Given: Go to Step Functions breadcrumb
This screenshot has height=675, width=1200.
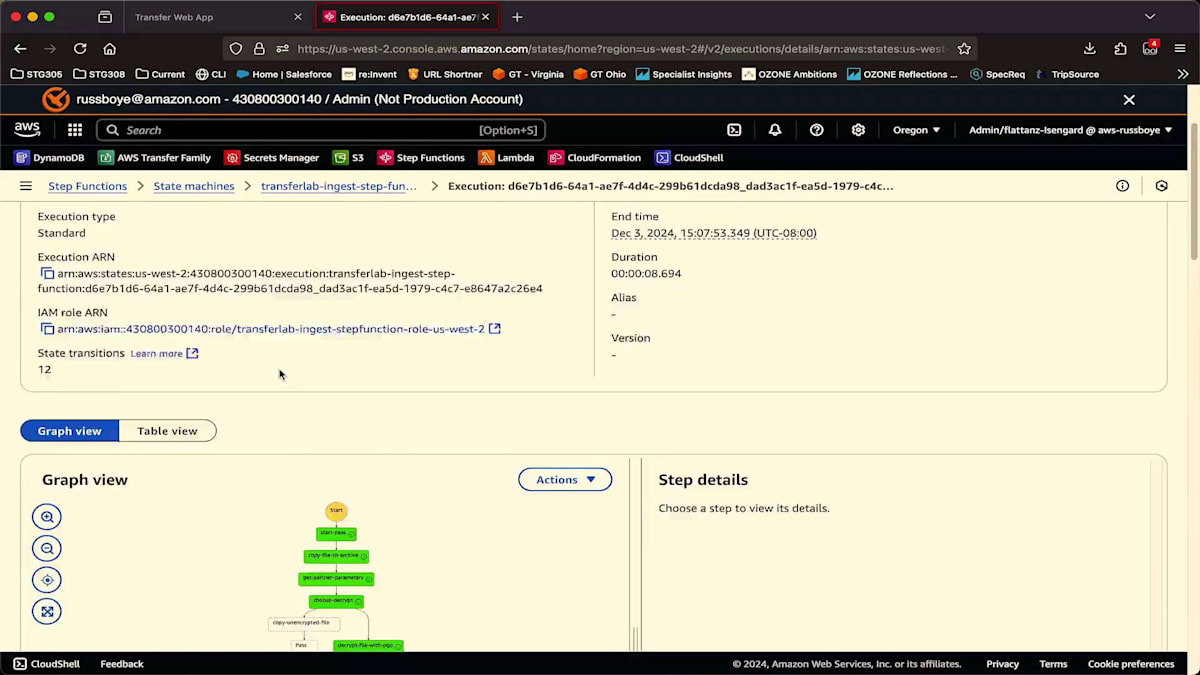Looking at the screenshot, I should pos(88,186).
